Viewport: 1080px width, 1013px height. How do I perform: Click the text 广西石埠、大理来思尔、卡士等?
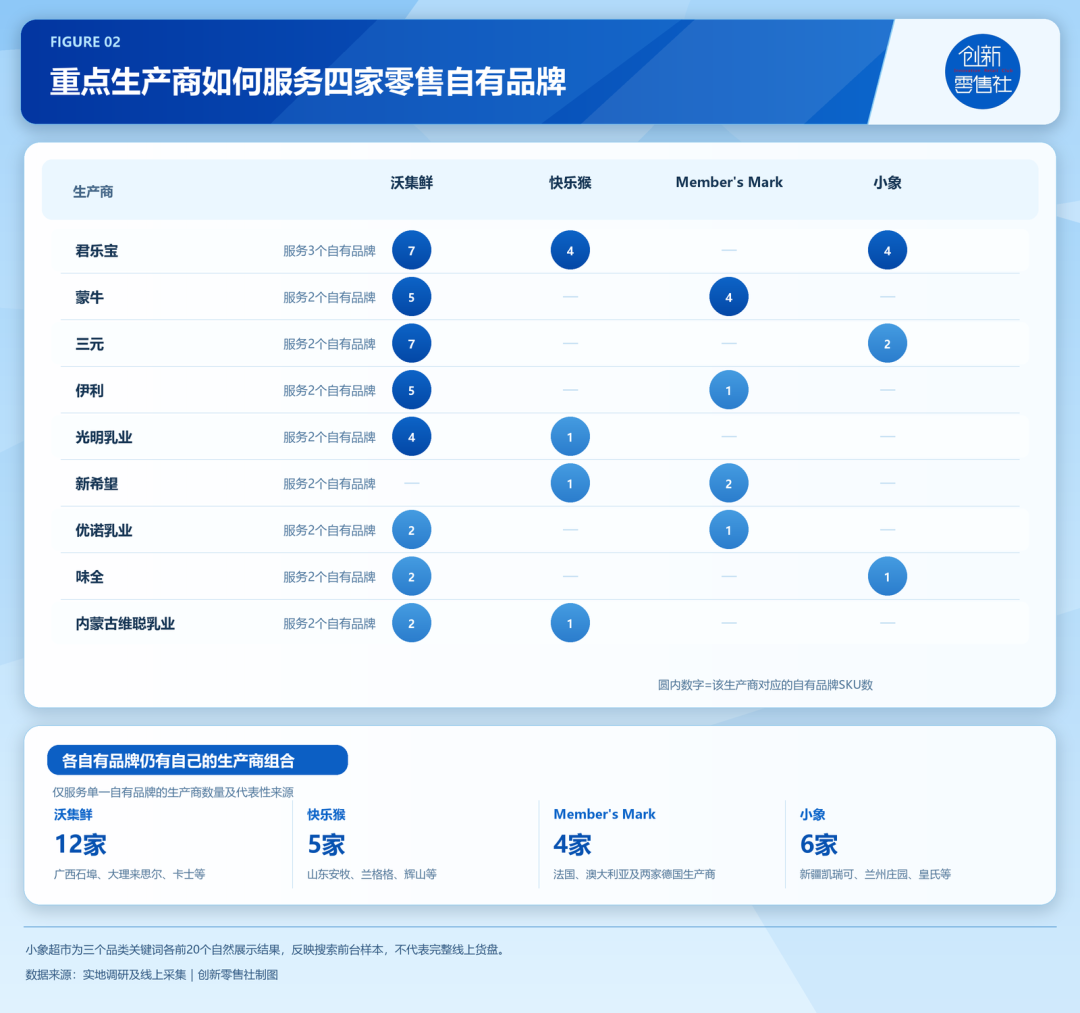coord(129,874)
